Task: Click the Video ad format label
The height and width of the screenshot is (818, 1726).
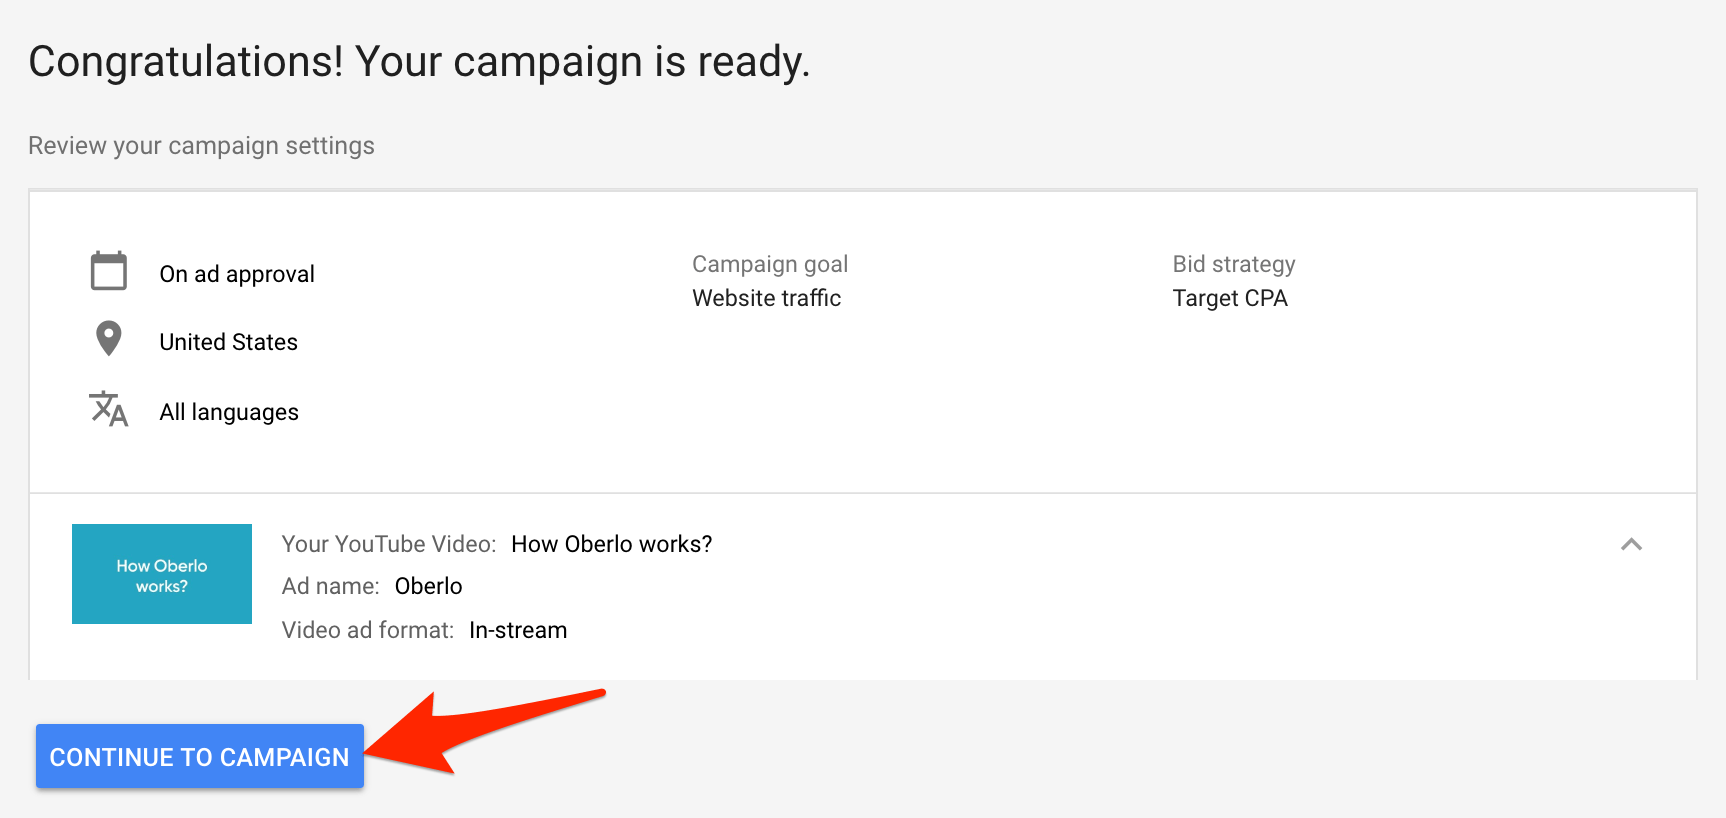Action: pos(368,630)
